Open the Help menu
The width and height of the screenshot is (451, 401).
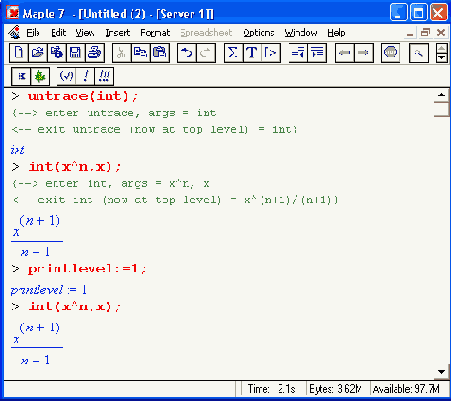[336, 33]
